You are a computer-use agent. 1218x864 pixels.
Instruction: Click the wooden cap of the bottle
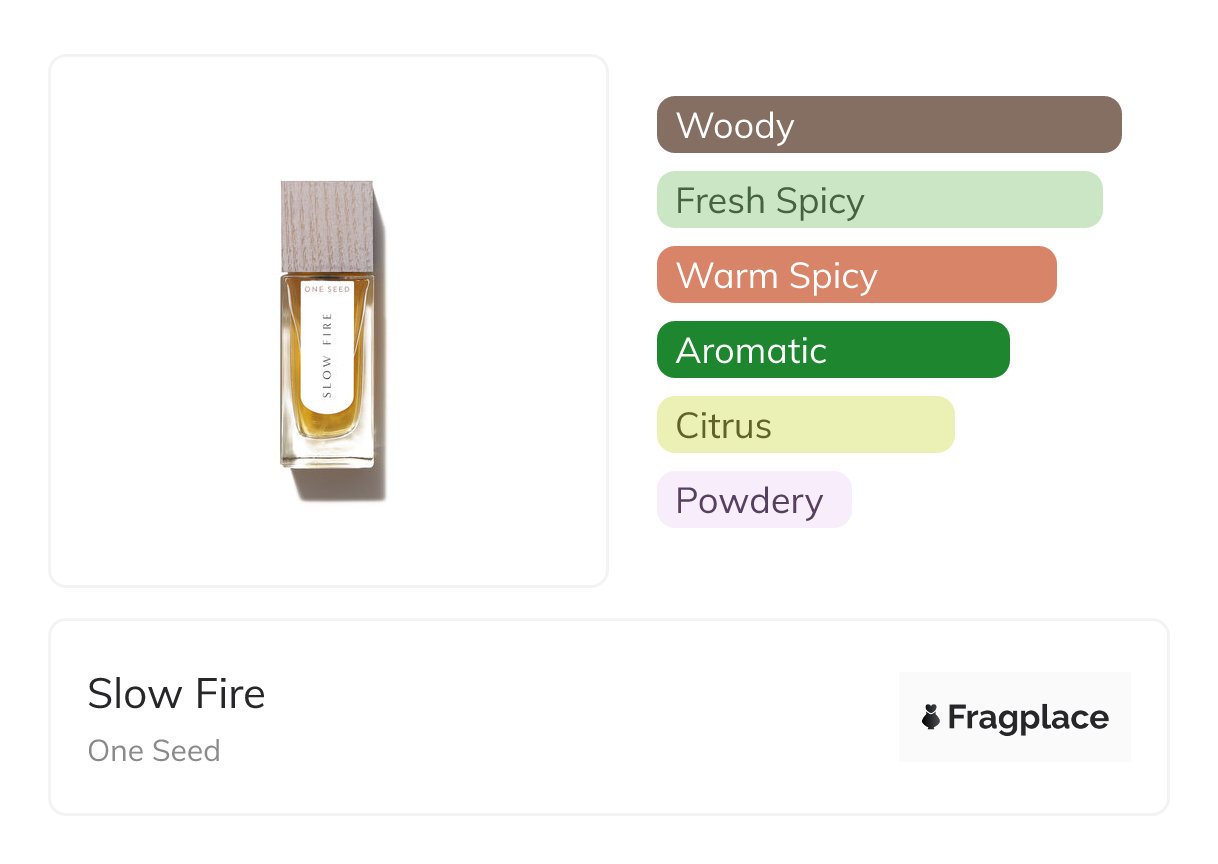point(327,226)
